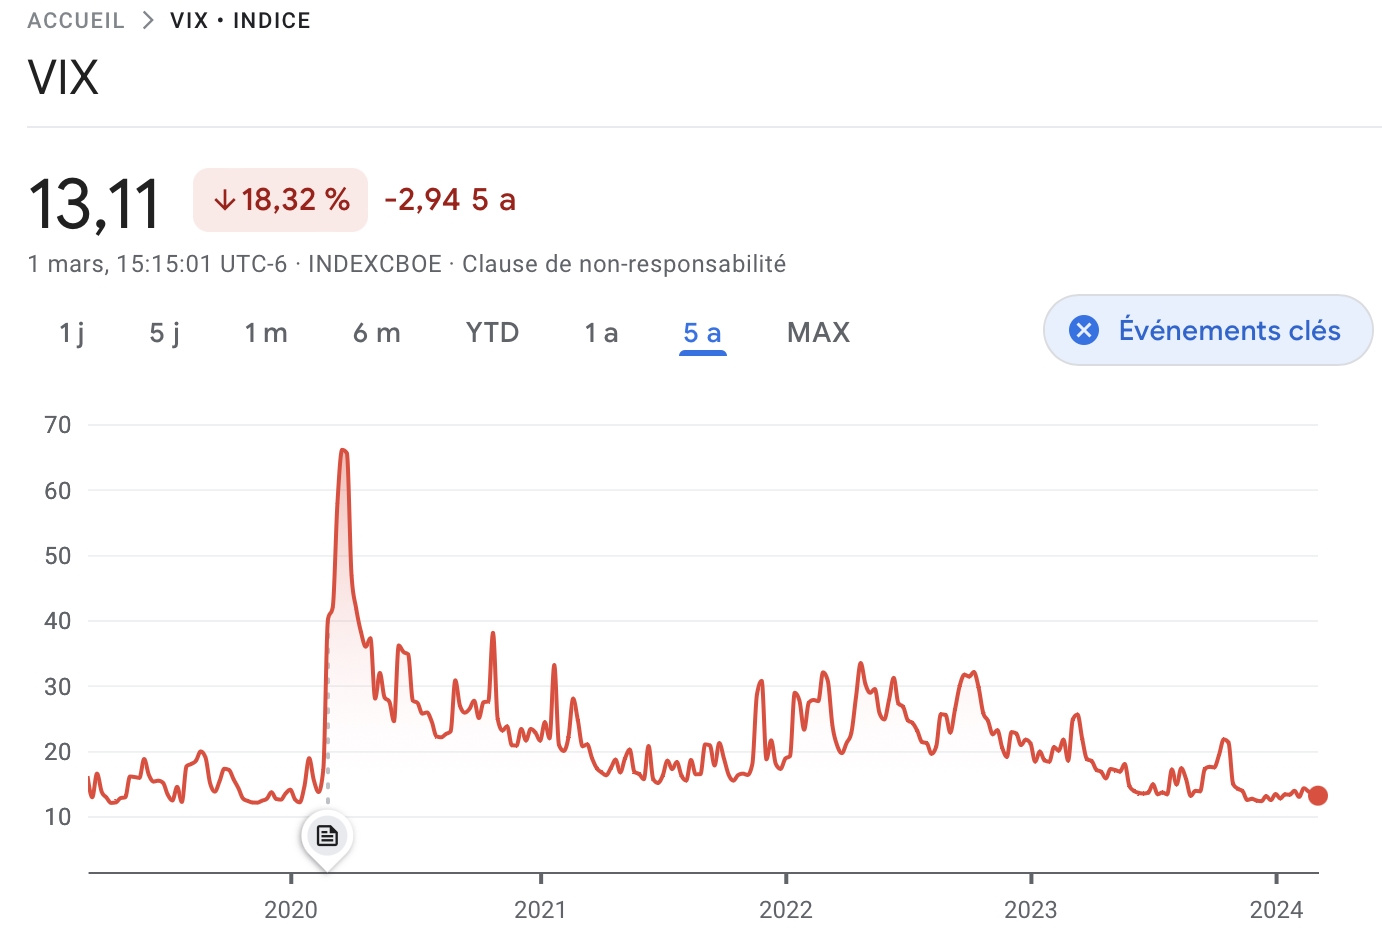Switch chart to YTD range
The height and width of the screenshot is (938, 1382).
pyautogui.click(x=492, y=333)
